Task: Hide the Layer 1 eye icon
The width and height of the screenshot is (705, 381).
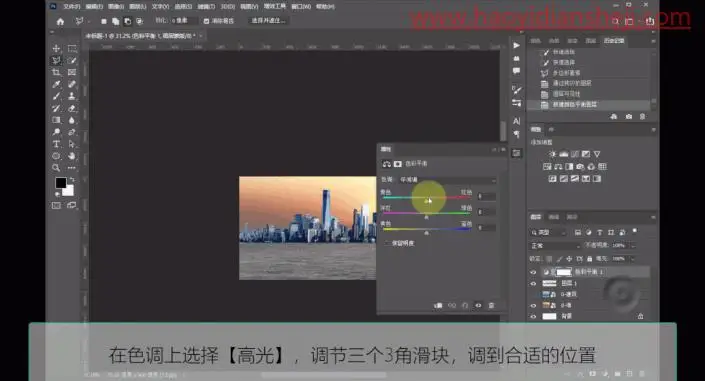Action: (533, 283)
